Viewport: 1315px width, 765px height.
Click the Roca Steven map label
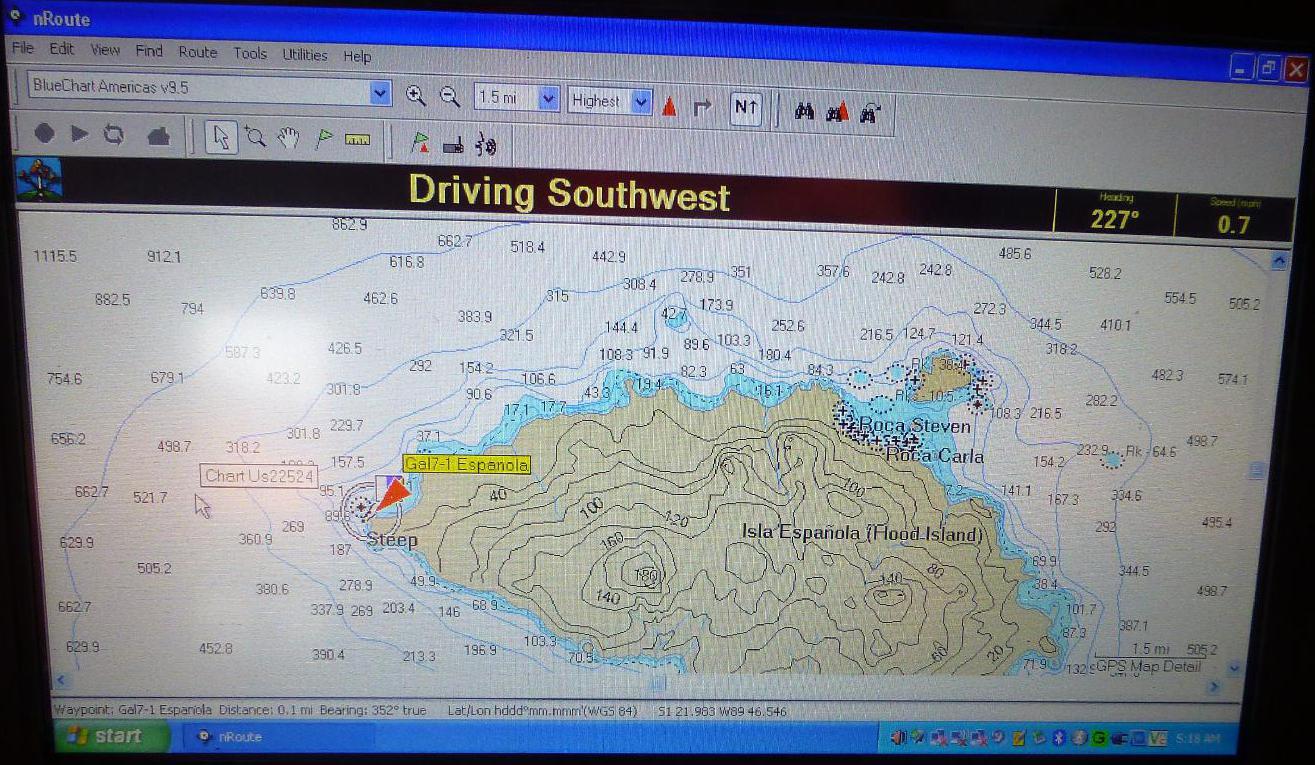point(915,427)
